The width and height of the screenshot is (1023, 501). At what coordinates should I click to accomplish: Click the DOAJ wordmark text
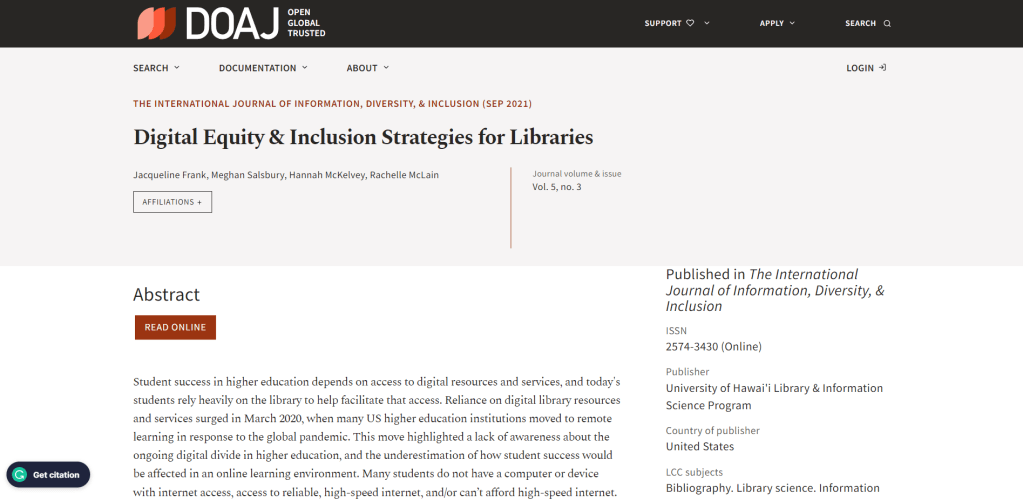(232, 23)
